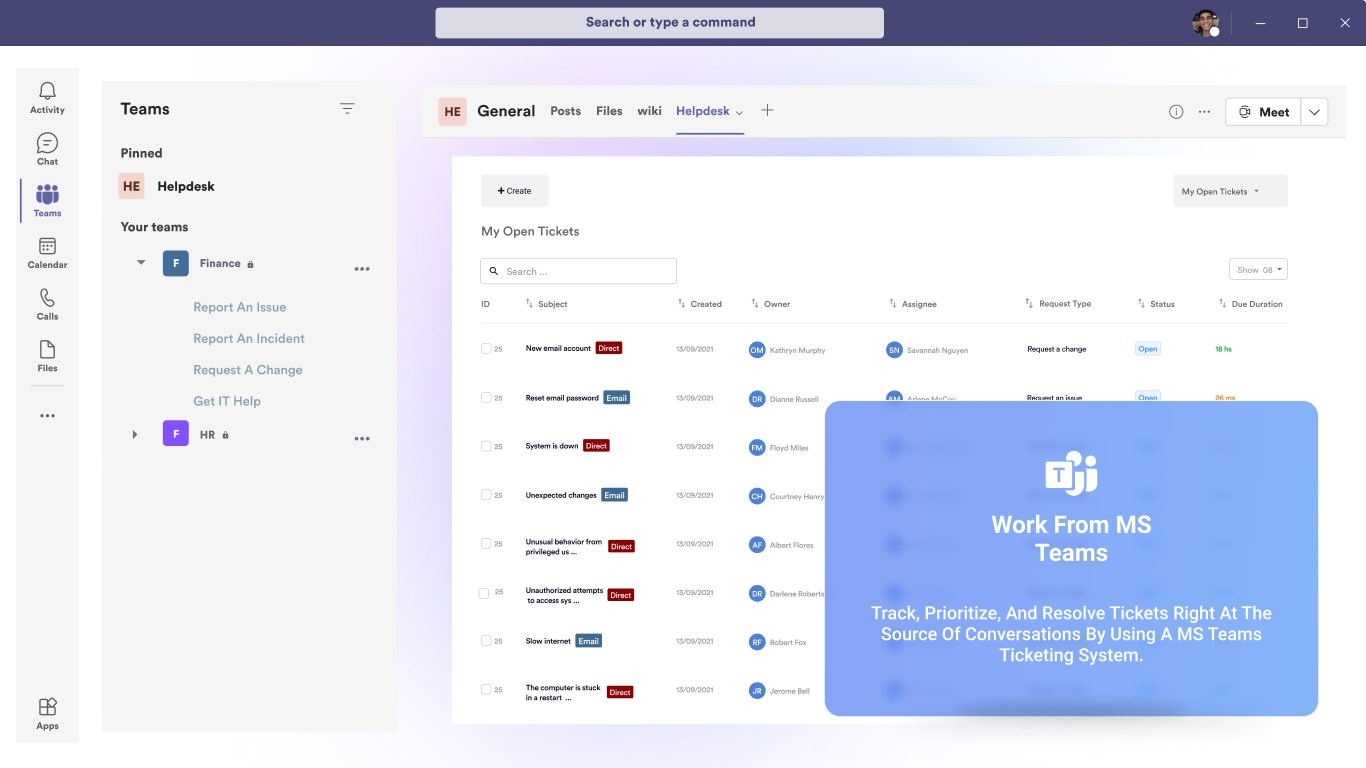Expand the HR team tree
Screen dimensions: 1366x768
[x=135, y=434]
